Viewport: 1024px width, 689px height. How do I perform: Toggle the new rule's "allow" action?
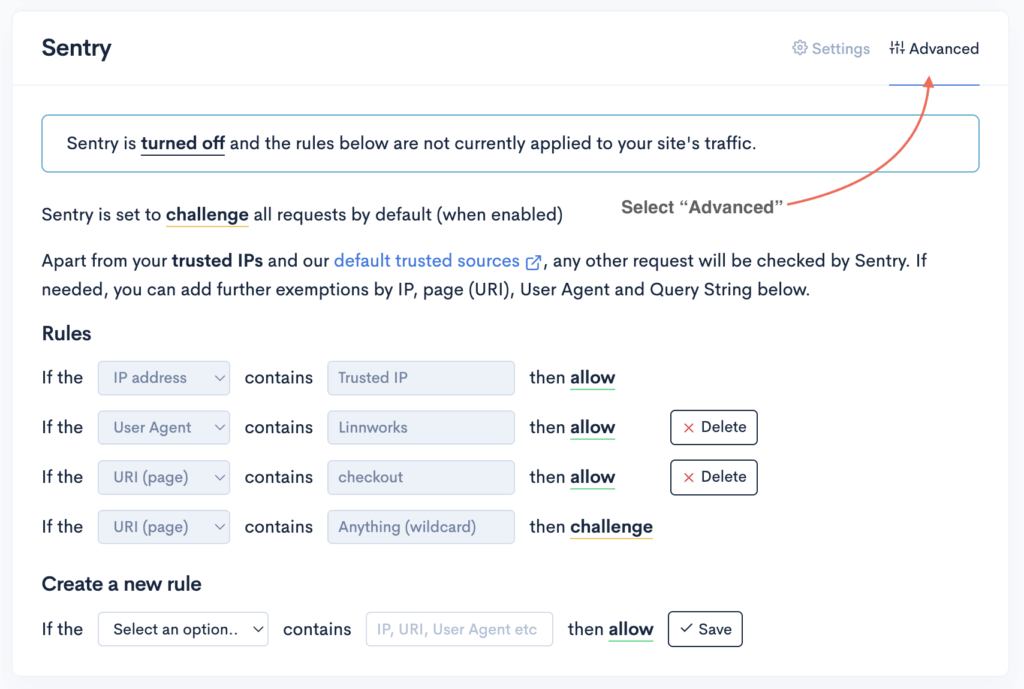631,630
